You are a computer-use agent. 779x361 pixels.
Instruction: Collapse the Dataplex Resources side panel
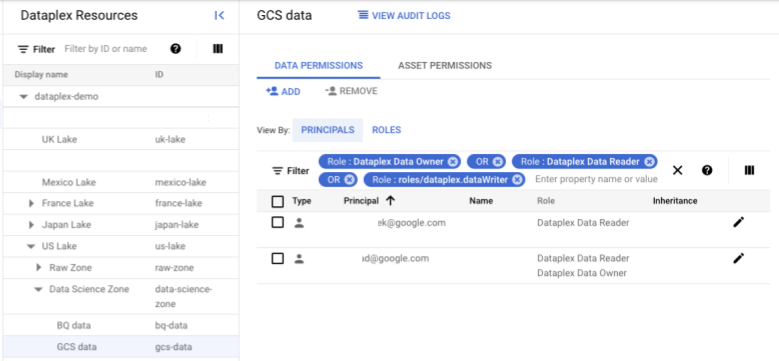point(219,15)
